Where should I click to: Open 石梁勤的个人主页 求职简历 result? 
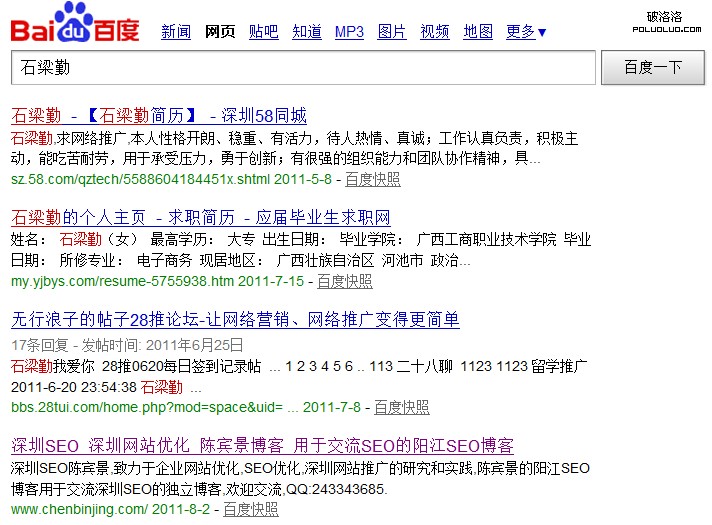pos(201,218)
